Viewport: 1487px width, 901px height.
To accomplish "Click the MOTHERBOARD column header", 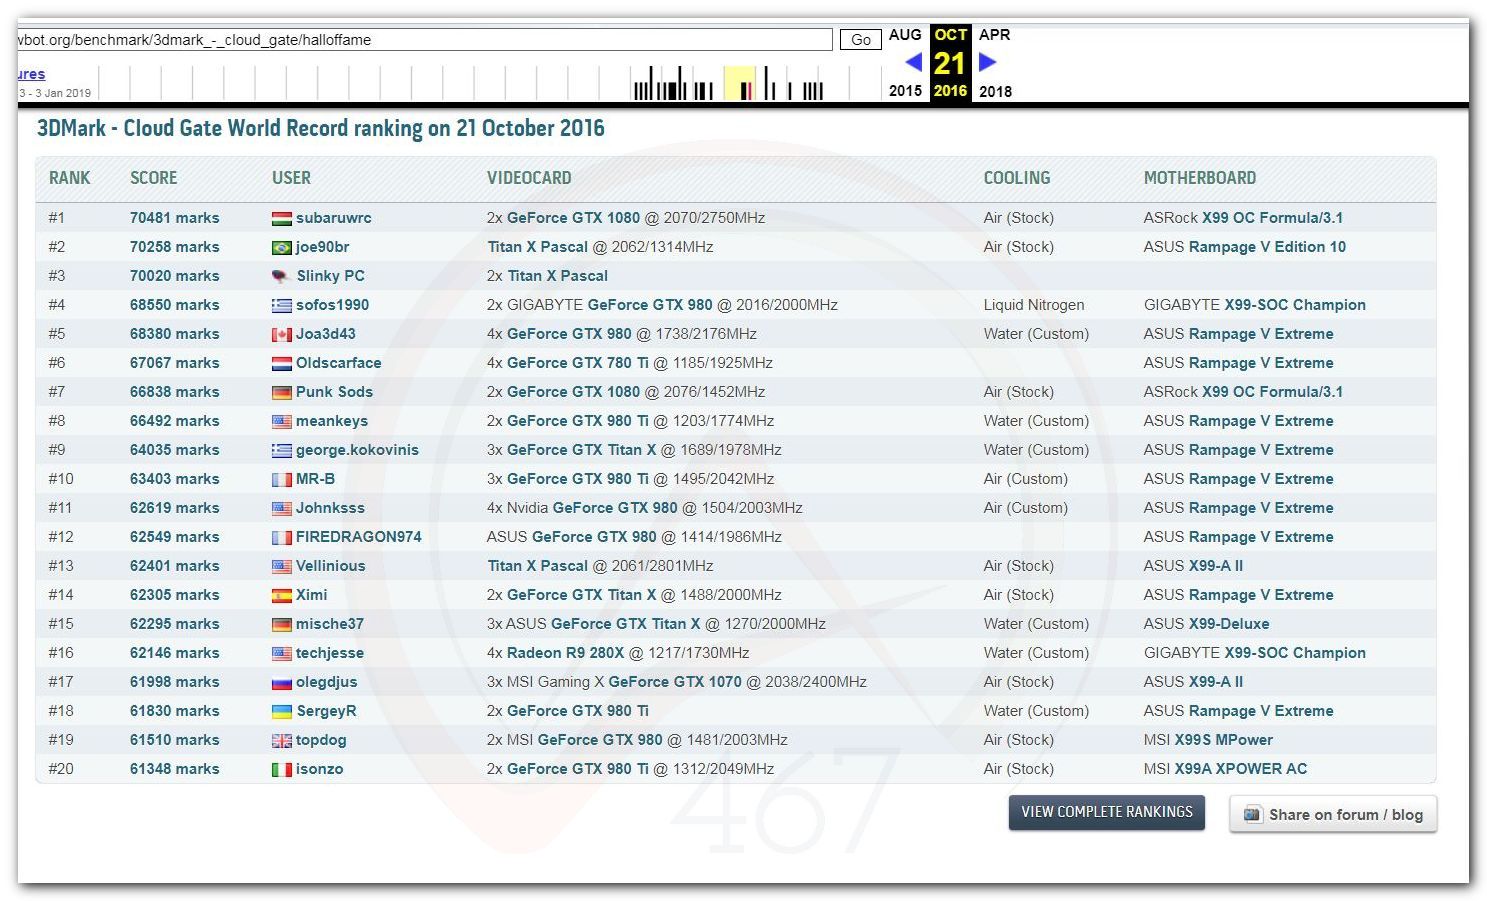I will click(x=1200, y=178).
